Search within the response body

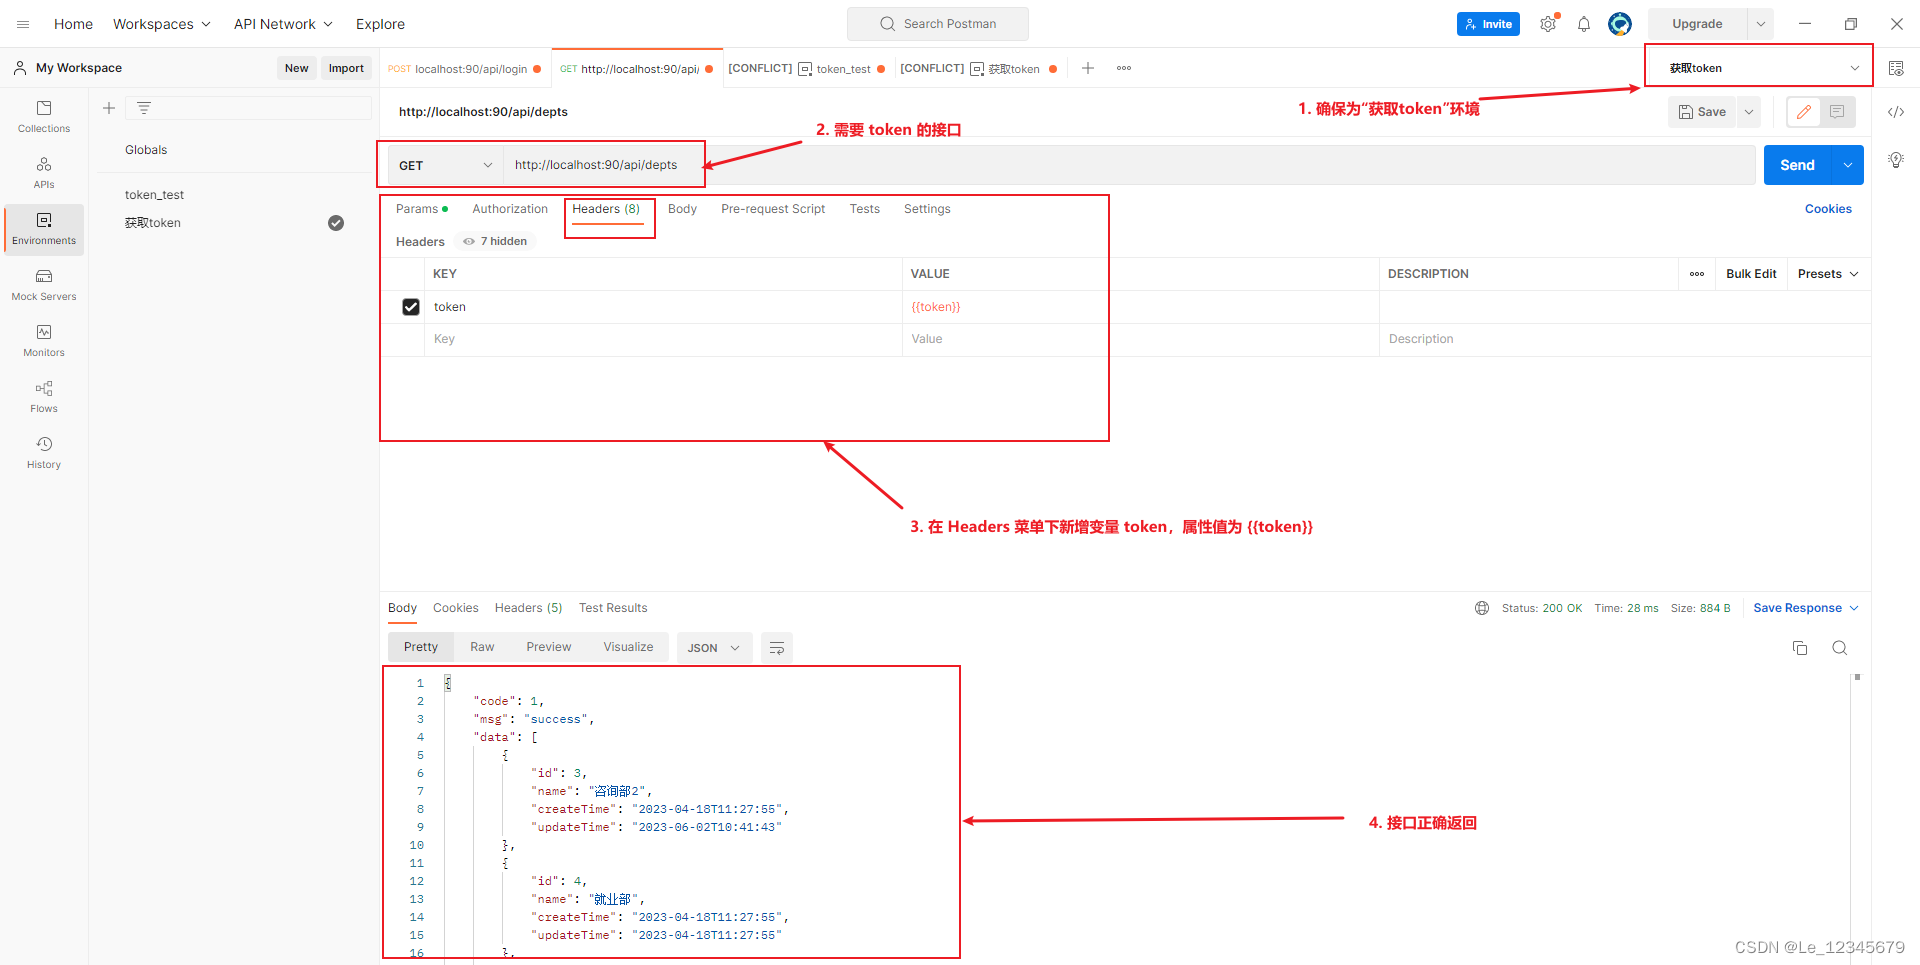(x=1840, y=647)
